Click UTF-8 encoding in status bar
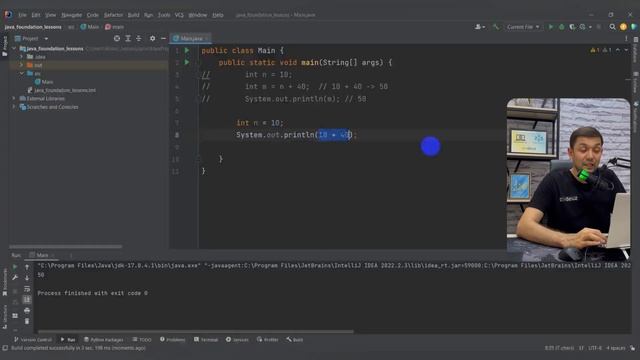Screen dimensions: 640x360 (595, 348)
